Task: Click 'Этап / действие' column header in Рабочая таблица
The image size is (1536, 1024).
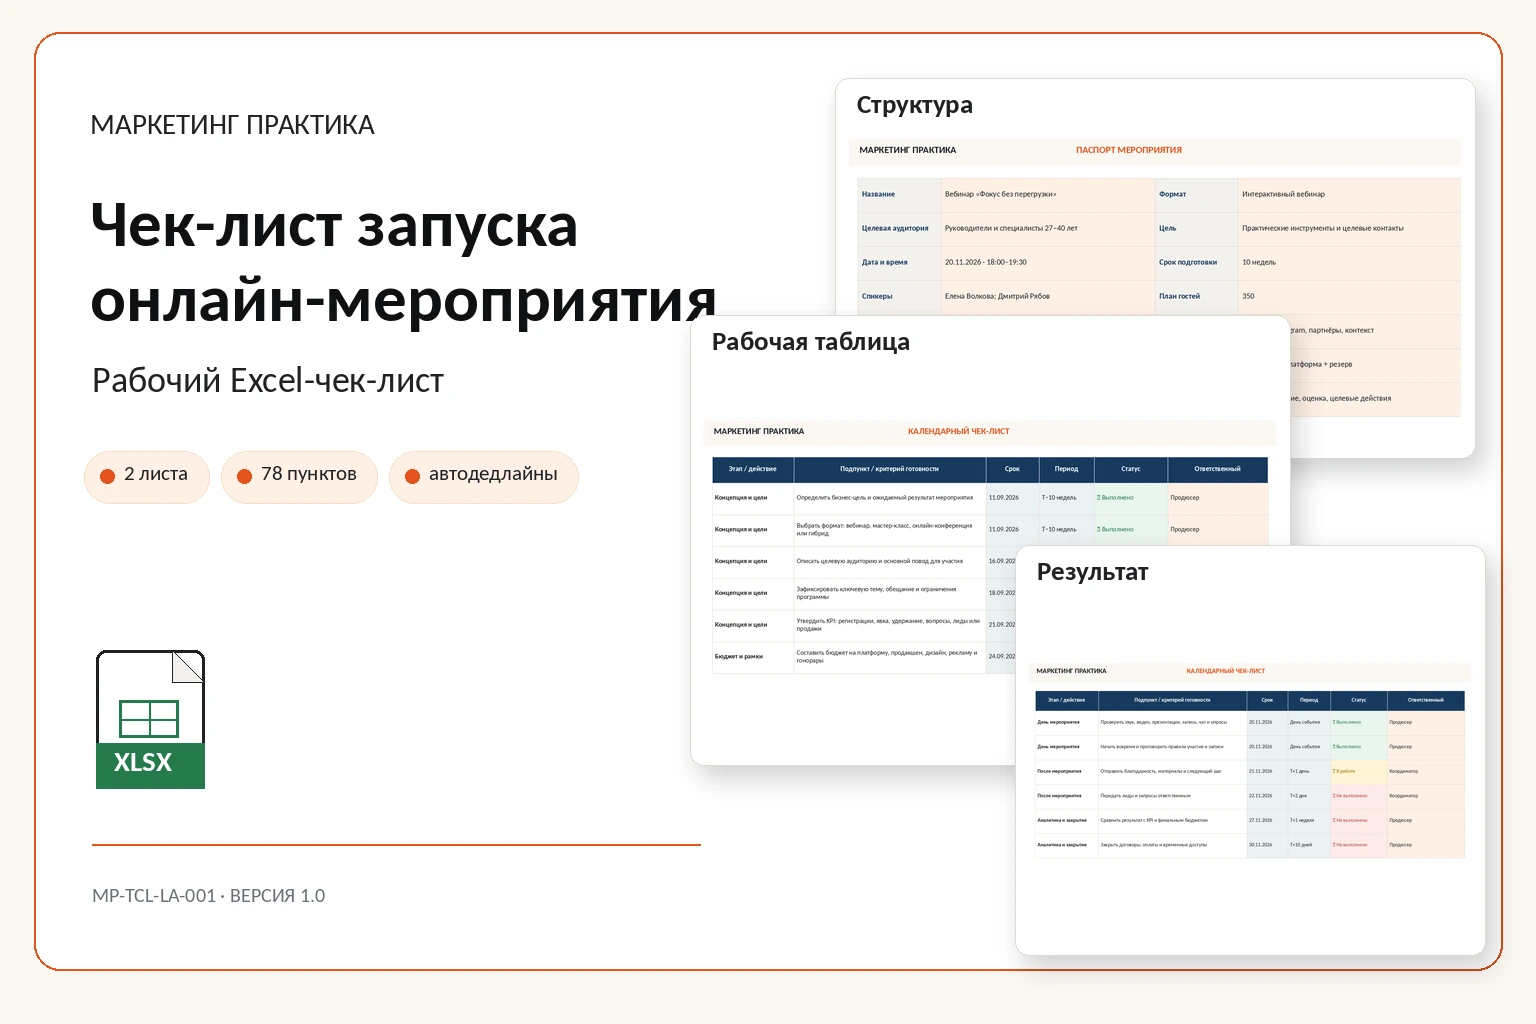Action: [x=752, y=469]
